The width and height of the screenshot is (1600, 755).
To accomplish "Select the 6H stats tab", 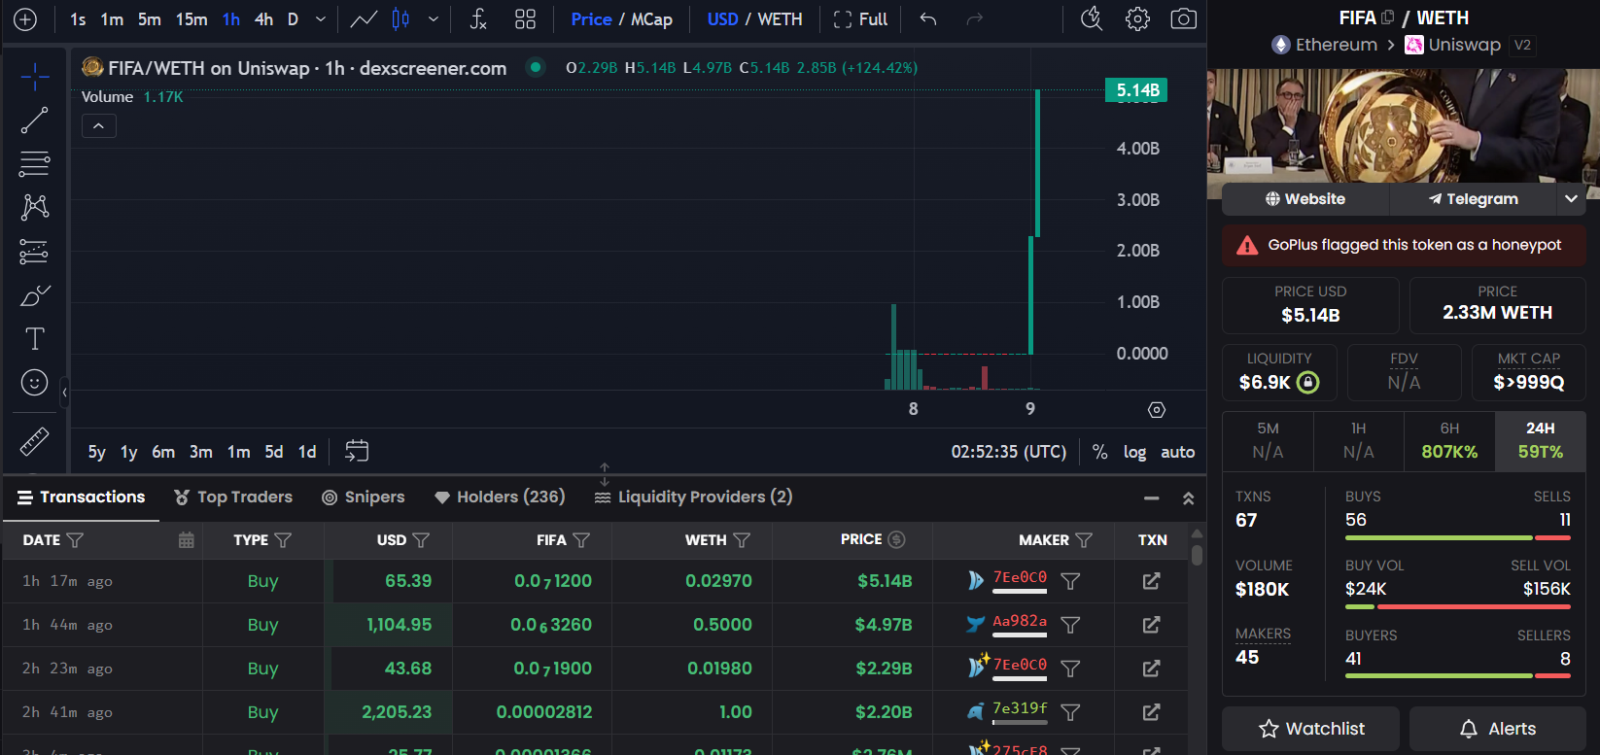I will [1450, 441].
